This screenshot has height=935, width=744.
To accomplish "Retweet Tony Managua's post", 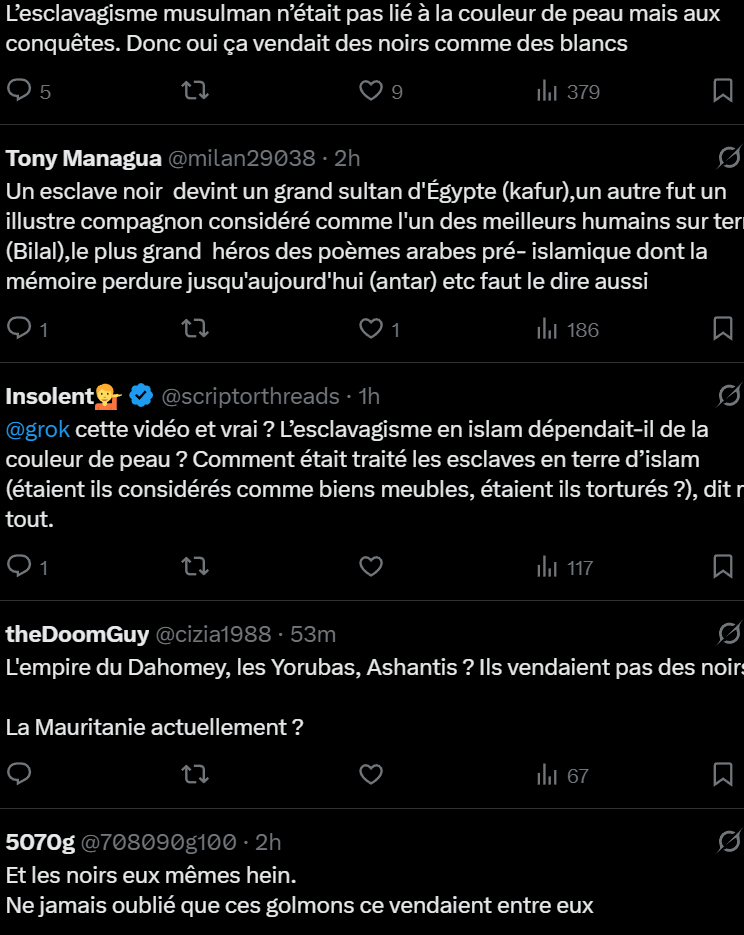I will point(195,328).
